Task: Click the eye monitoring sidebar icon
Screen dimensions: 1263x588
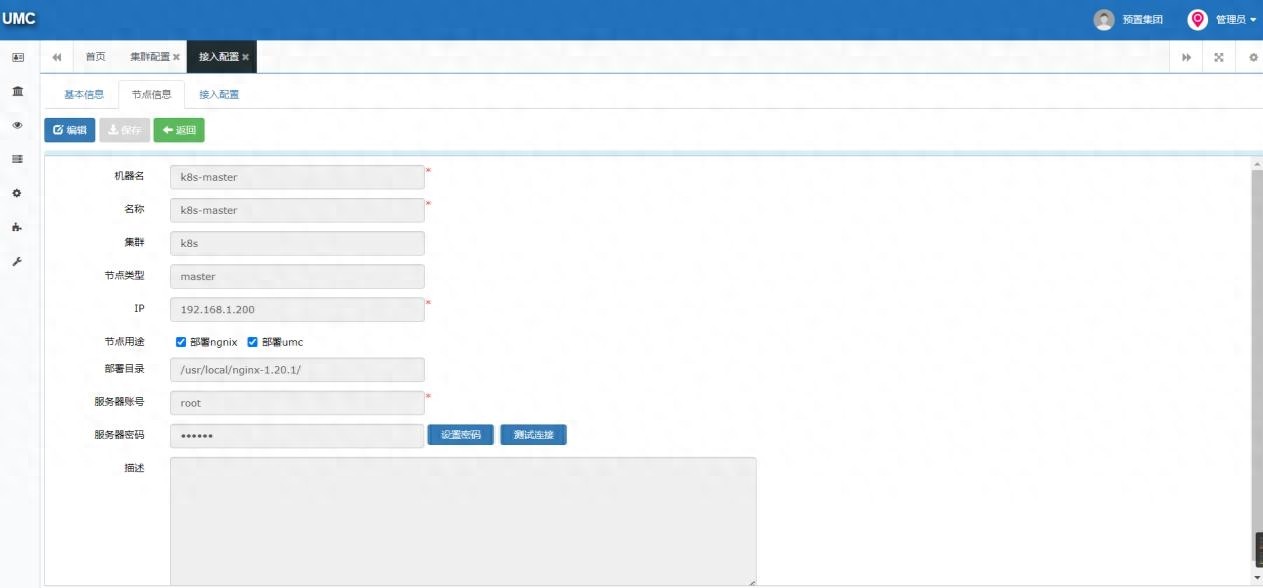Action: pos(17,125)
